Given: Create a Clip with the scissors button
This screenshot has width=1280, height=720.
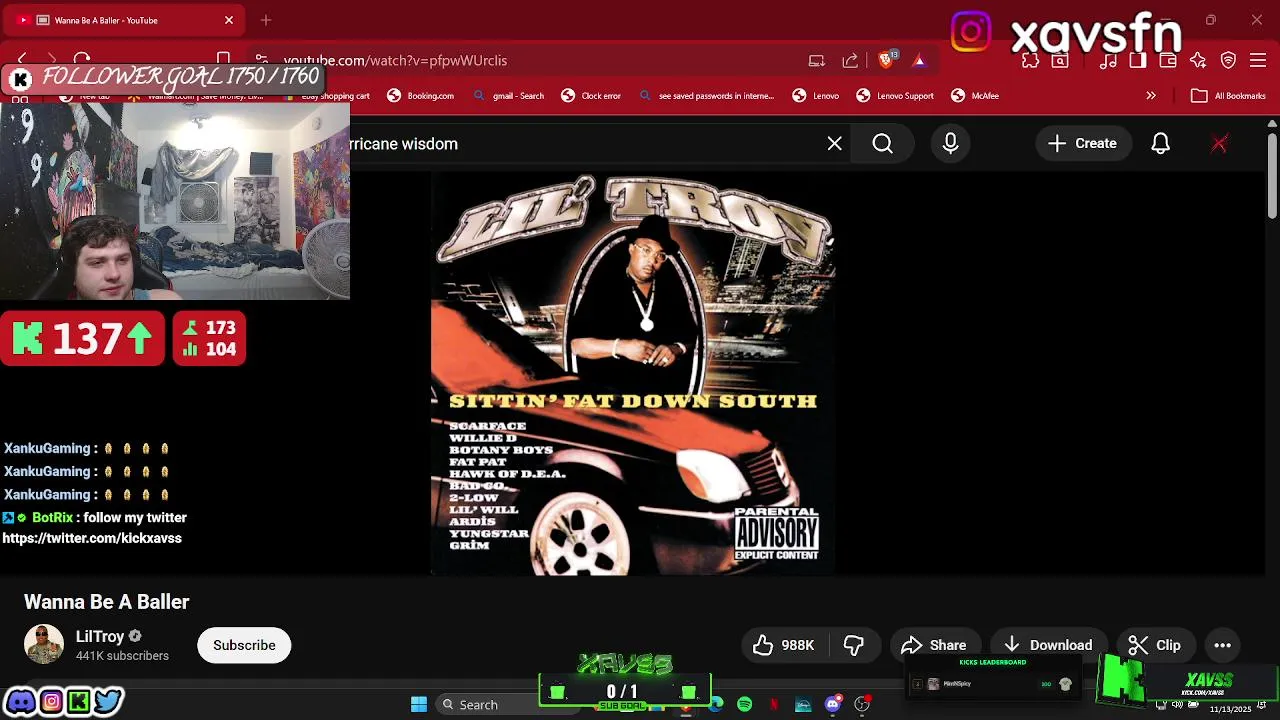Looking at the screenshot, I should pos(1155,645).
